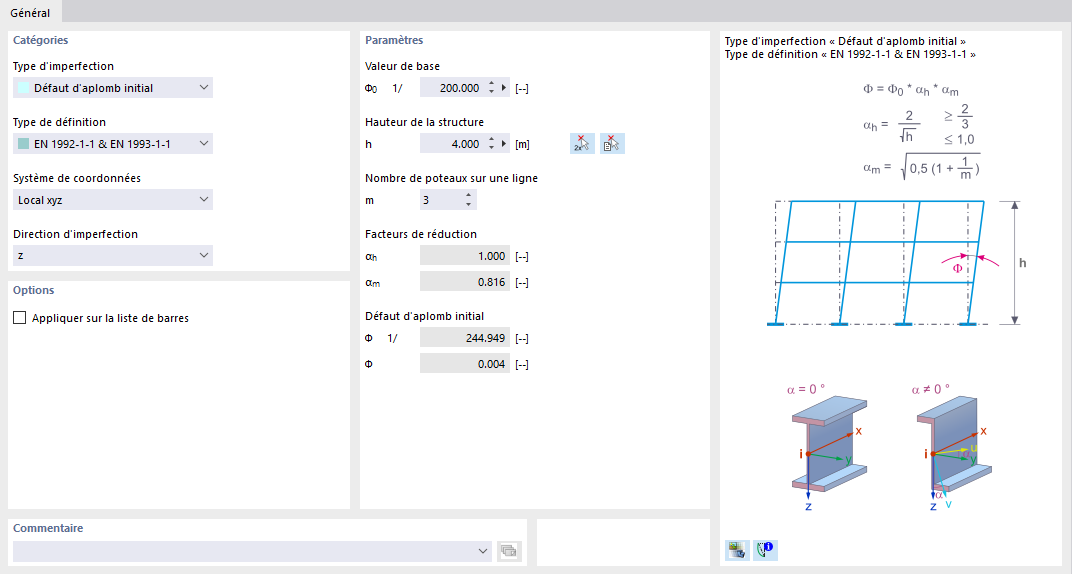The height and width of the screenshot is (574, 1072).
Task: Click the structure height h field 4.000
Action: coord(452,144)
